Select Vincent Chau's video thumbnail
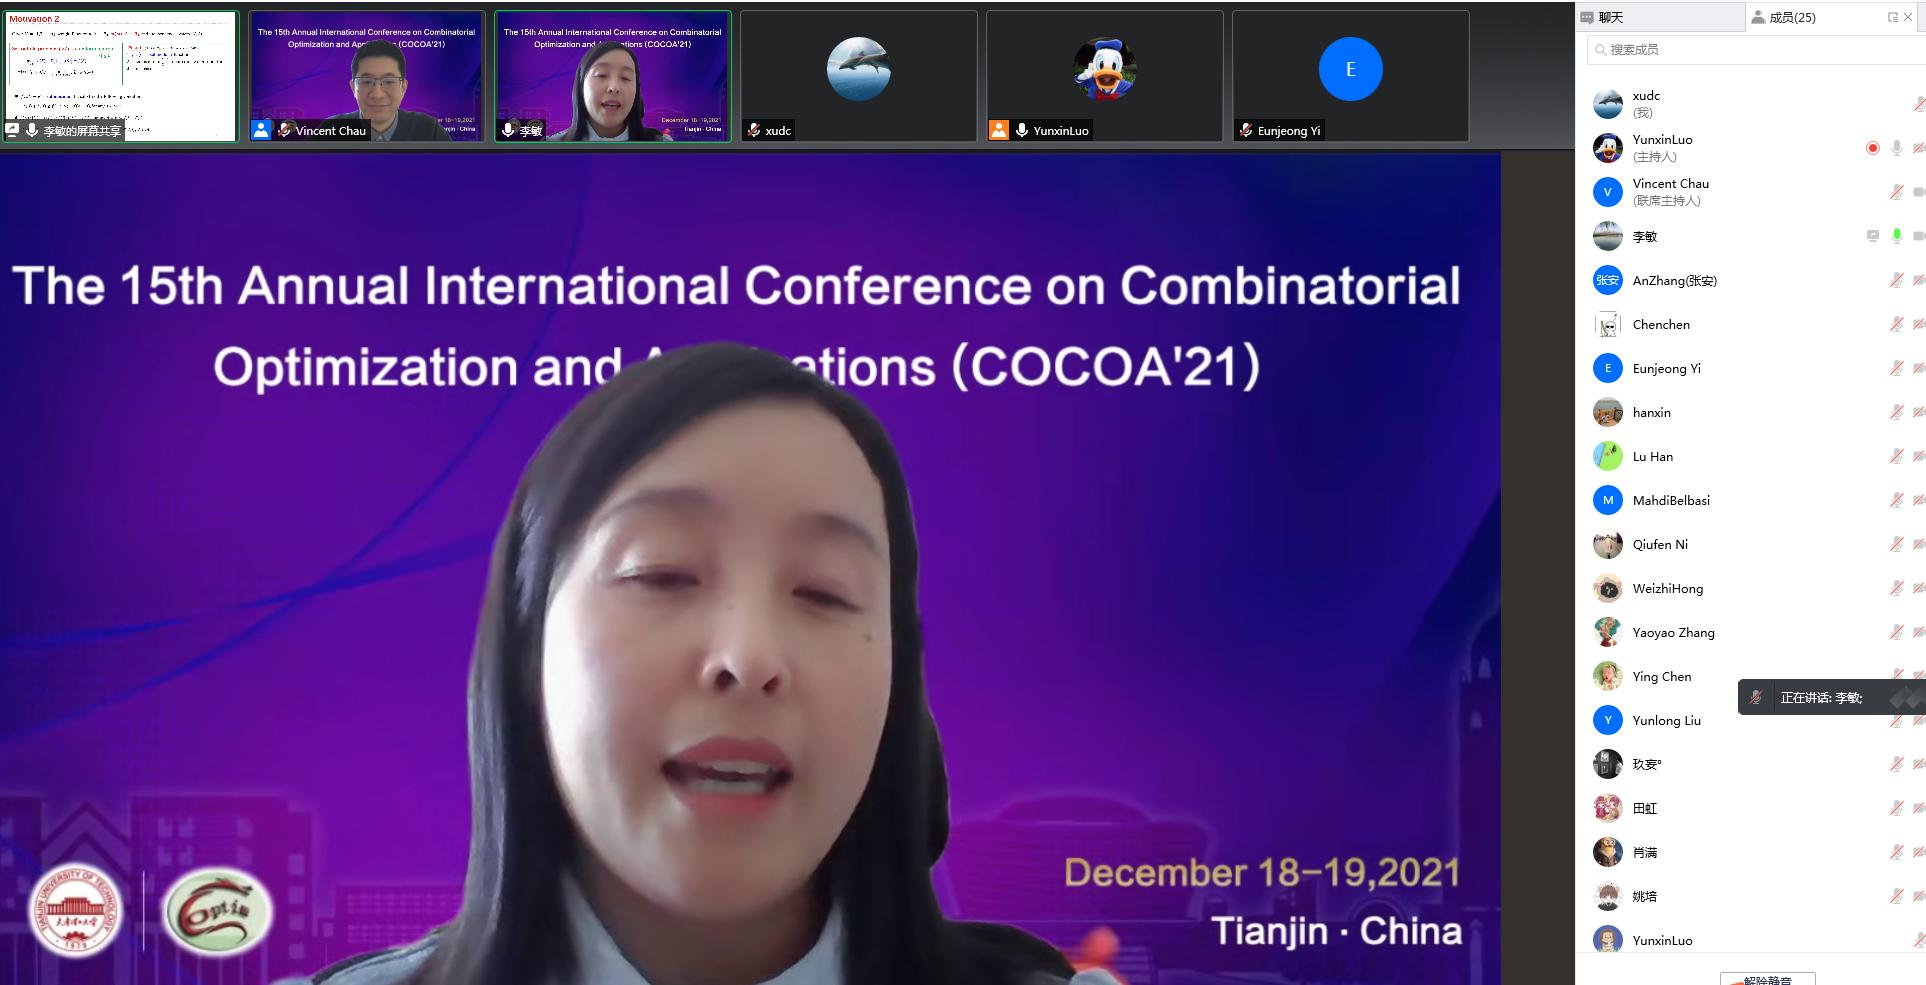The image size is (1926, 985). tap(367, 76)
